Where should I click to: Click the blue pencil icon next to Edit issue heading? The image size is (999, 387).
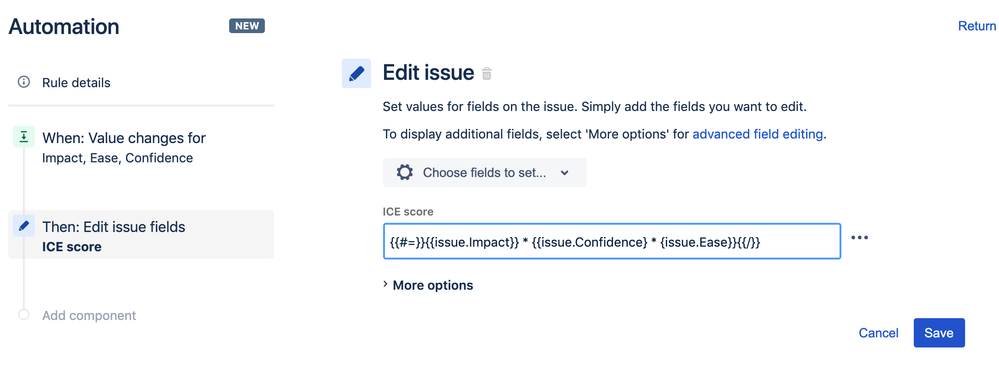(x=357, y=73)
